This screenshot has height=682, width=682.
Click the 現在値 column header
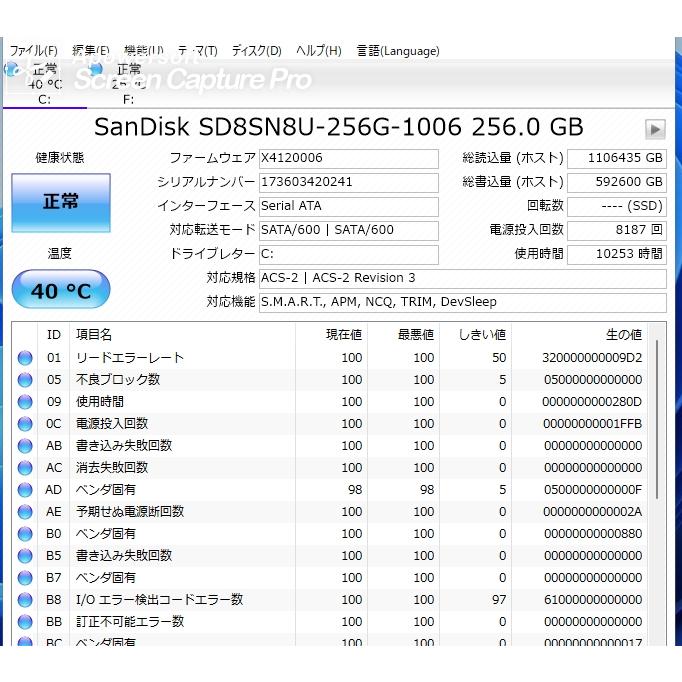(331, 335)
